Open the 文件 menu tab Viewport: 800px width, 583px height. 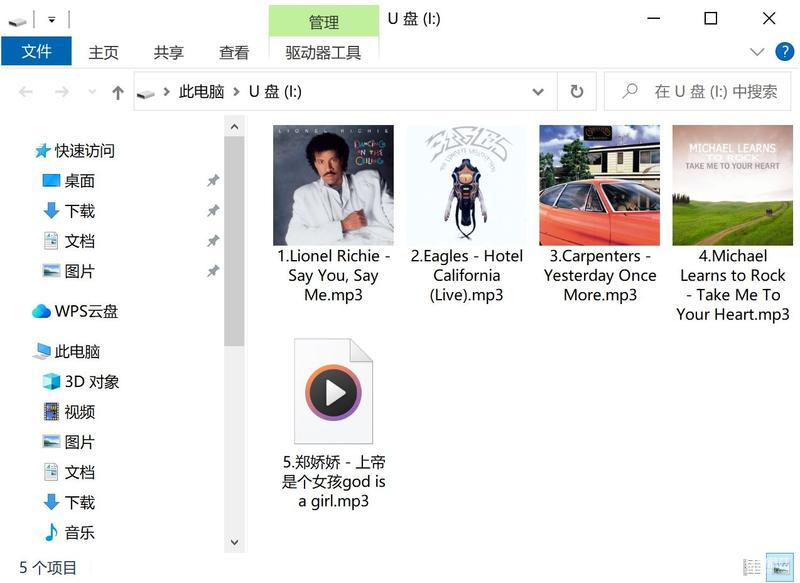click(x=36, y=52)
